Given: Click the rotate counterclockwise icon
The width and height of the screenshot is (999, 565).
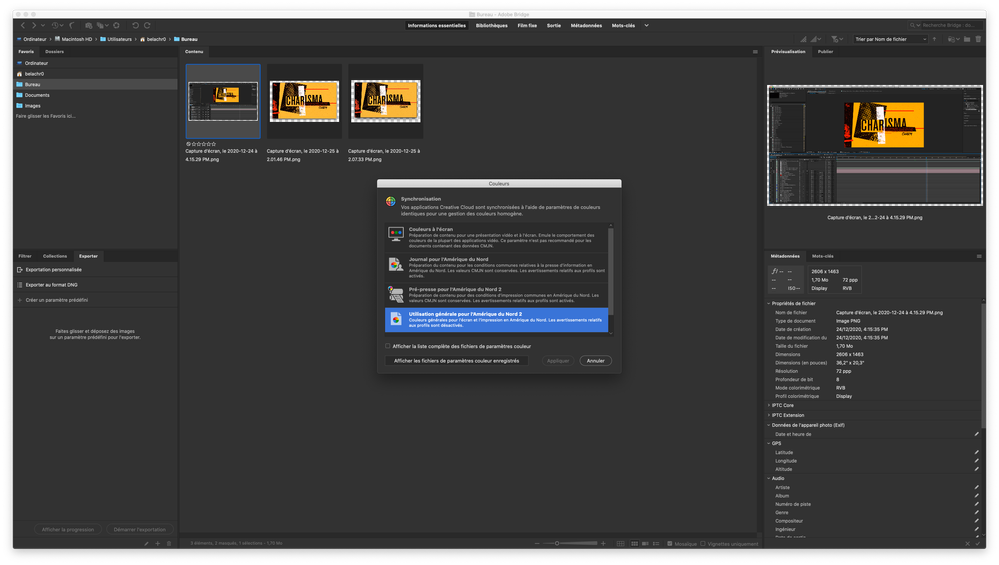Looking at the screenshot, I should tap(135, 25).
